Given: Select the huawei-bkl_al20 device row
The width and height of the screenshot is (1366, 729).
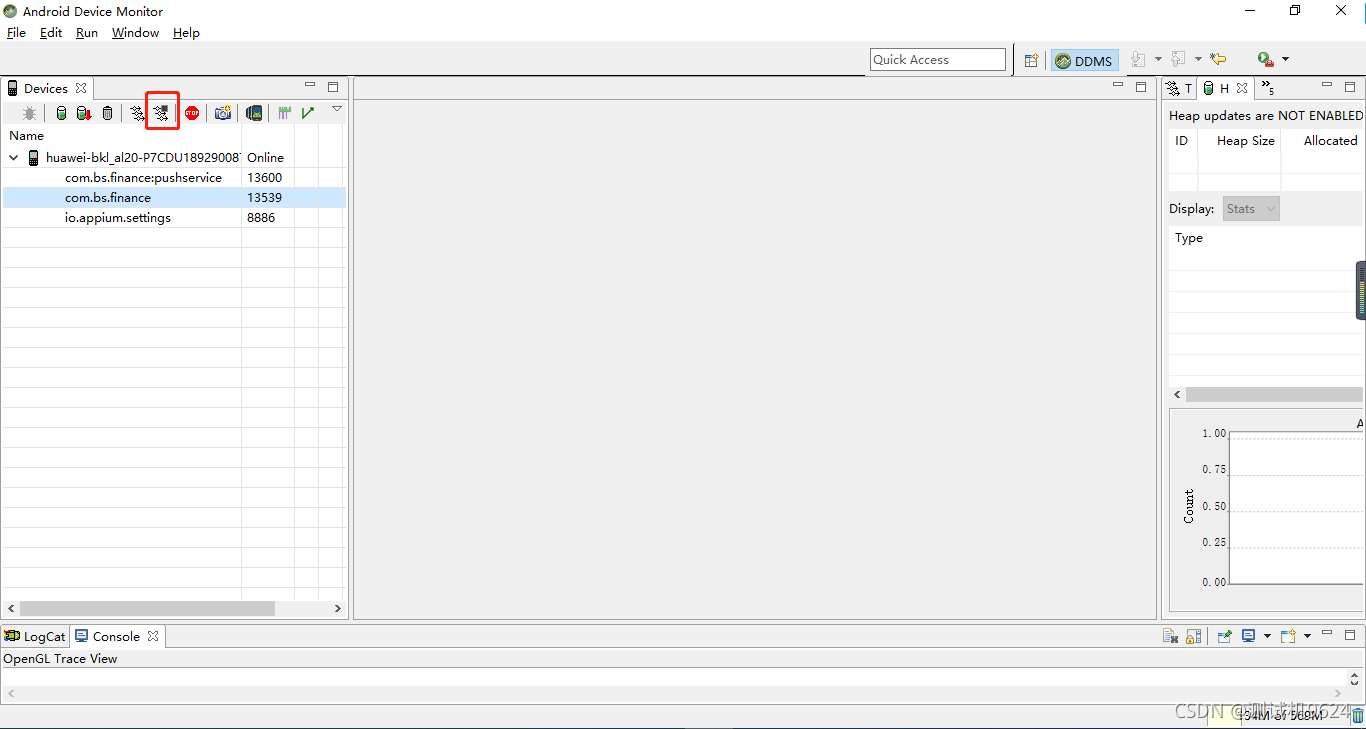Looking at the screenshot, I should [174, 157].
